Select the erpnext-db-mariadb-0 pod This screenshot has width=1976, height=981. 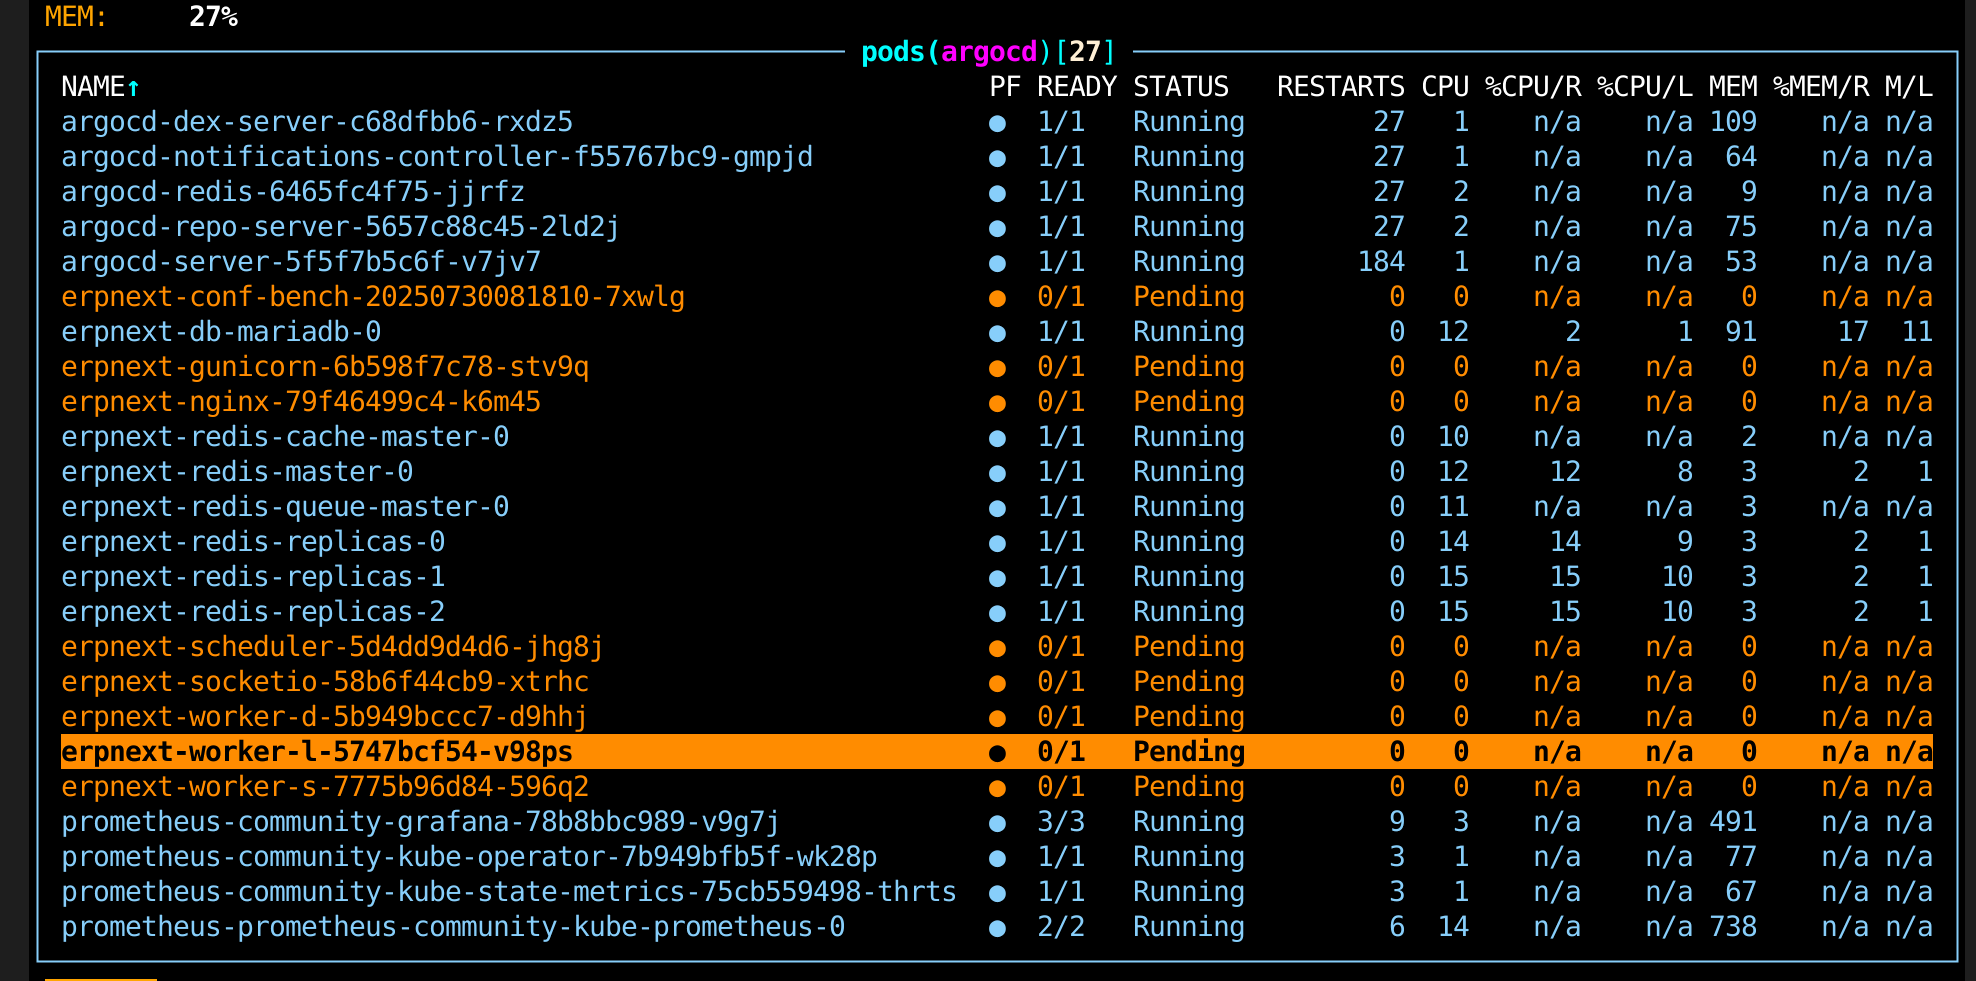997,332
